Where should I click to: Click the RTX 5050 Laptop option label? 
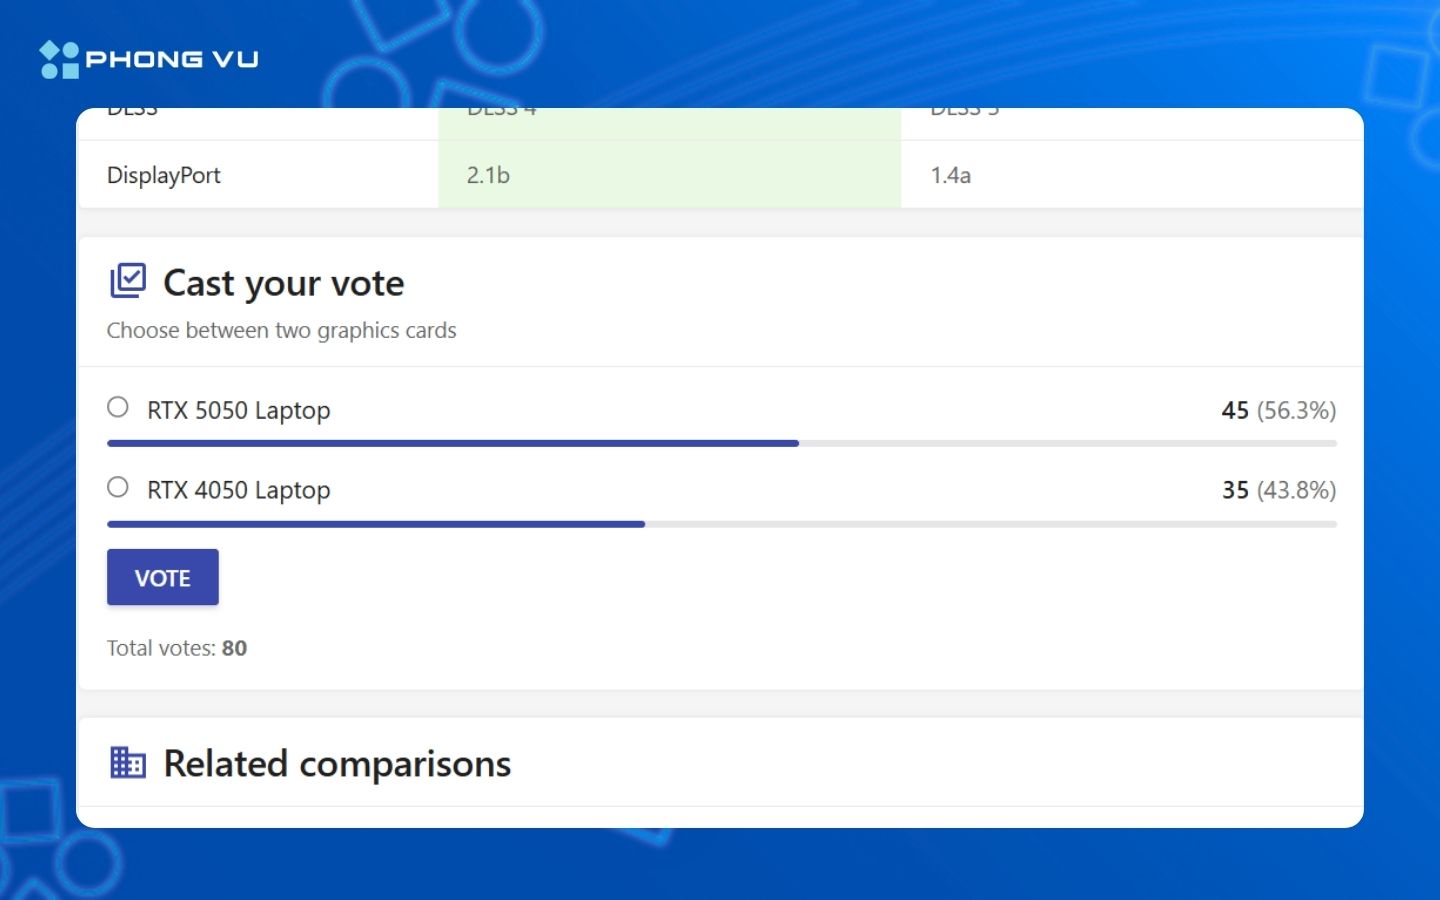pyautogui.click(x=238, y=410)
